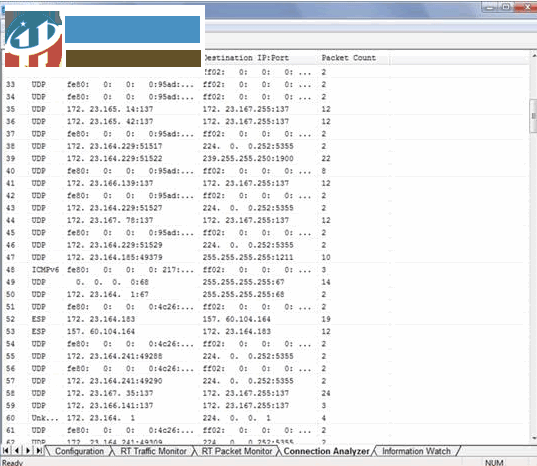The width and height of the screenshot is (537, 466).
Task: Click the Ready status bar text
Action: [x=12, y=463]
